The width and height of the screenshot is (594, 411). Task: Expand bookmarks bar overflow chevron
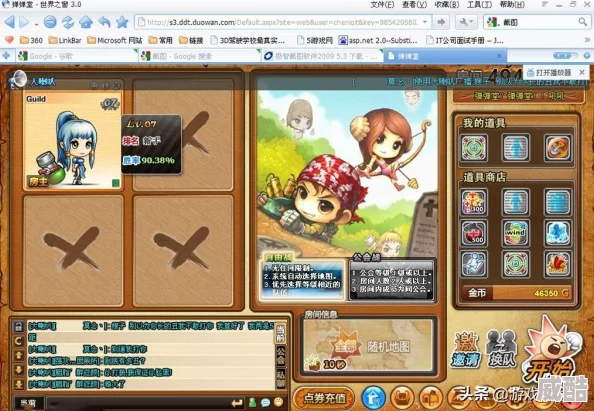[x=587, y=40]
